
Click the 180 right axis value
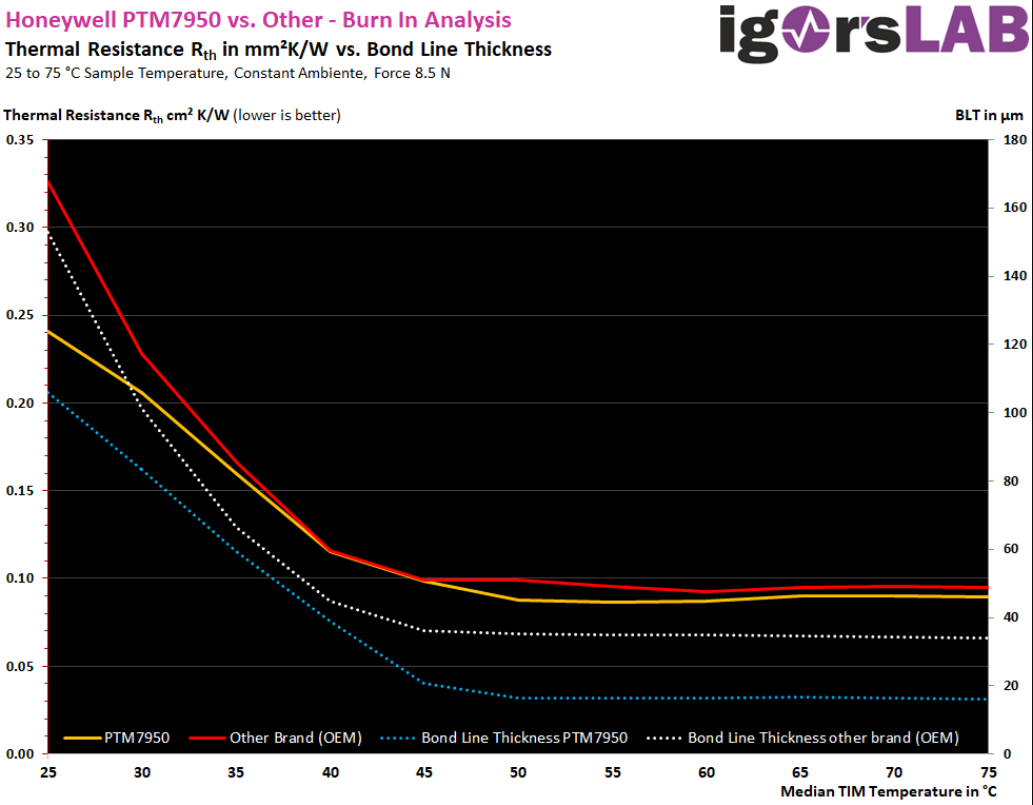point(1015,140)
